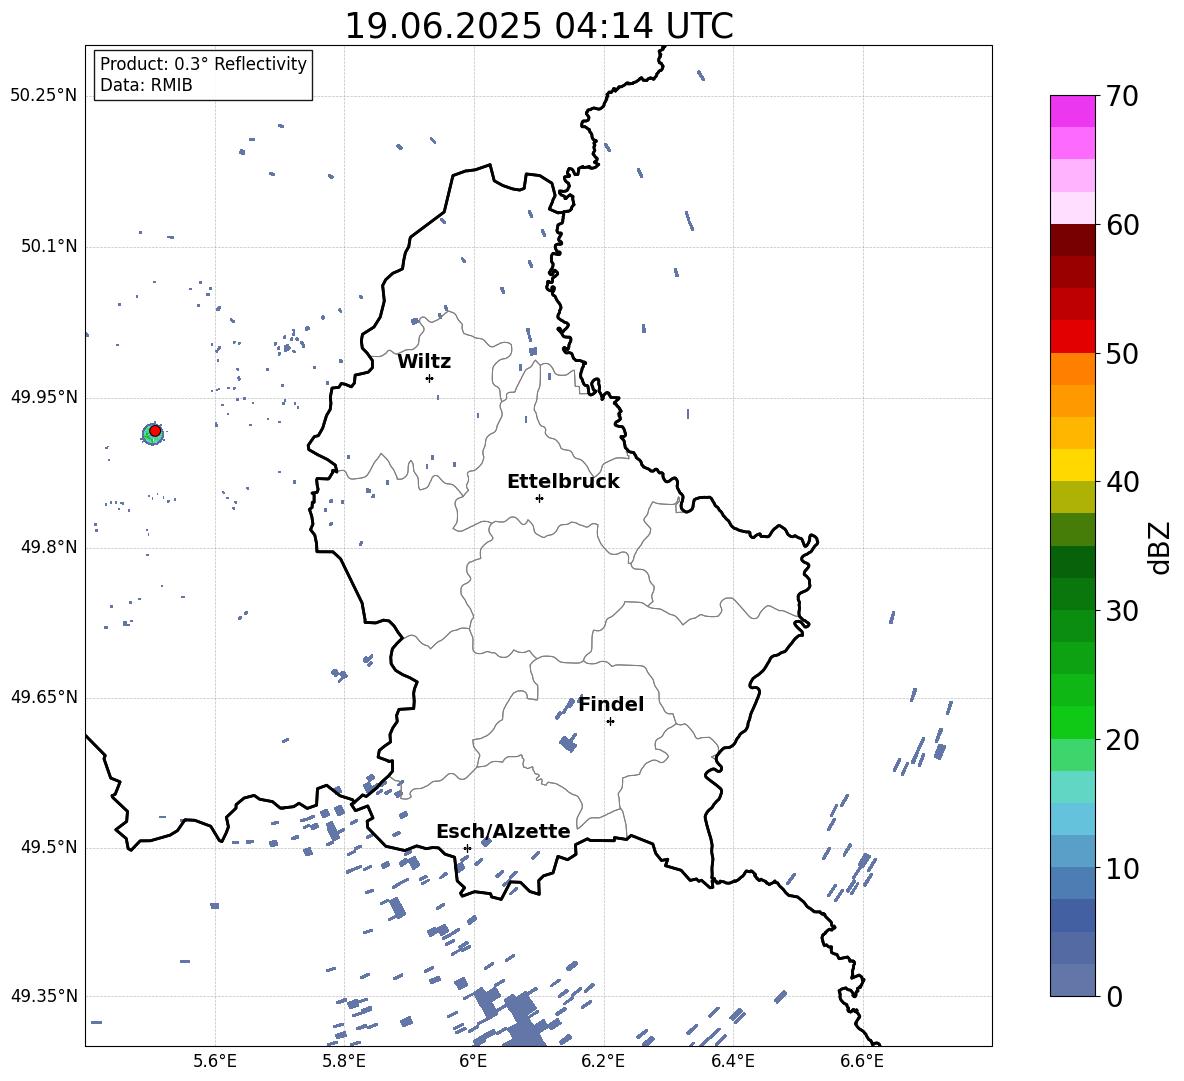Click the 6.2°E longitude label

603,1061
